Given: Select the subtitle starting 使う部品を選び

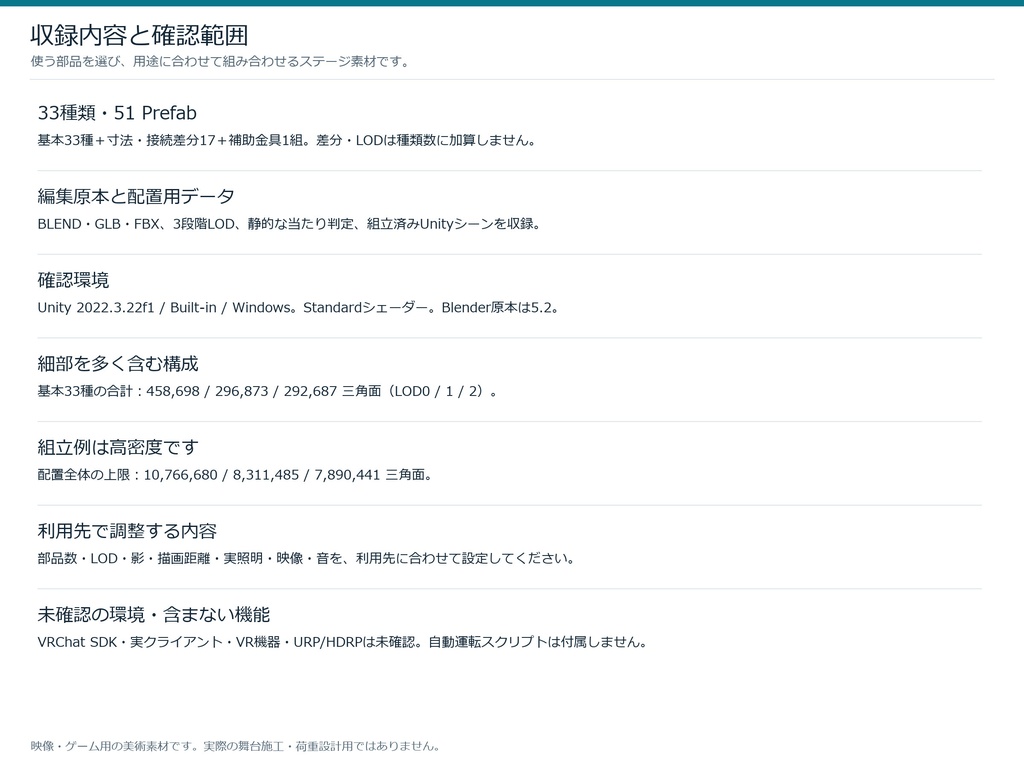Looking at the screenshot, I should [220, 62].
